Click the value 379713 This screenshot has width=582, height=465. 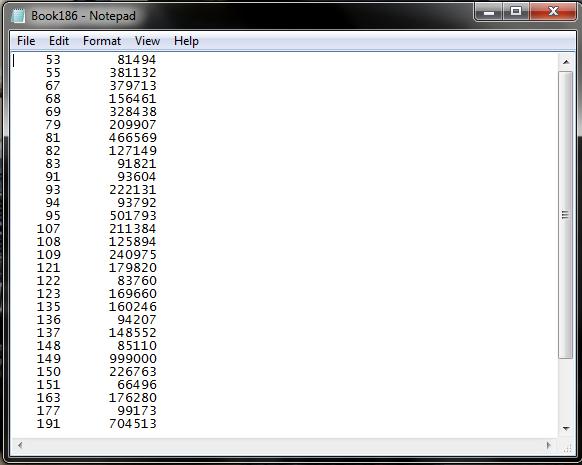pyautogui.click(x=133, y=85)
